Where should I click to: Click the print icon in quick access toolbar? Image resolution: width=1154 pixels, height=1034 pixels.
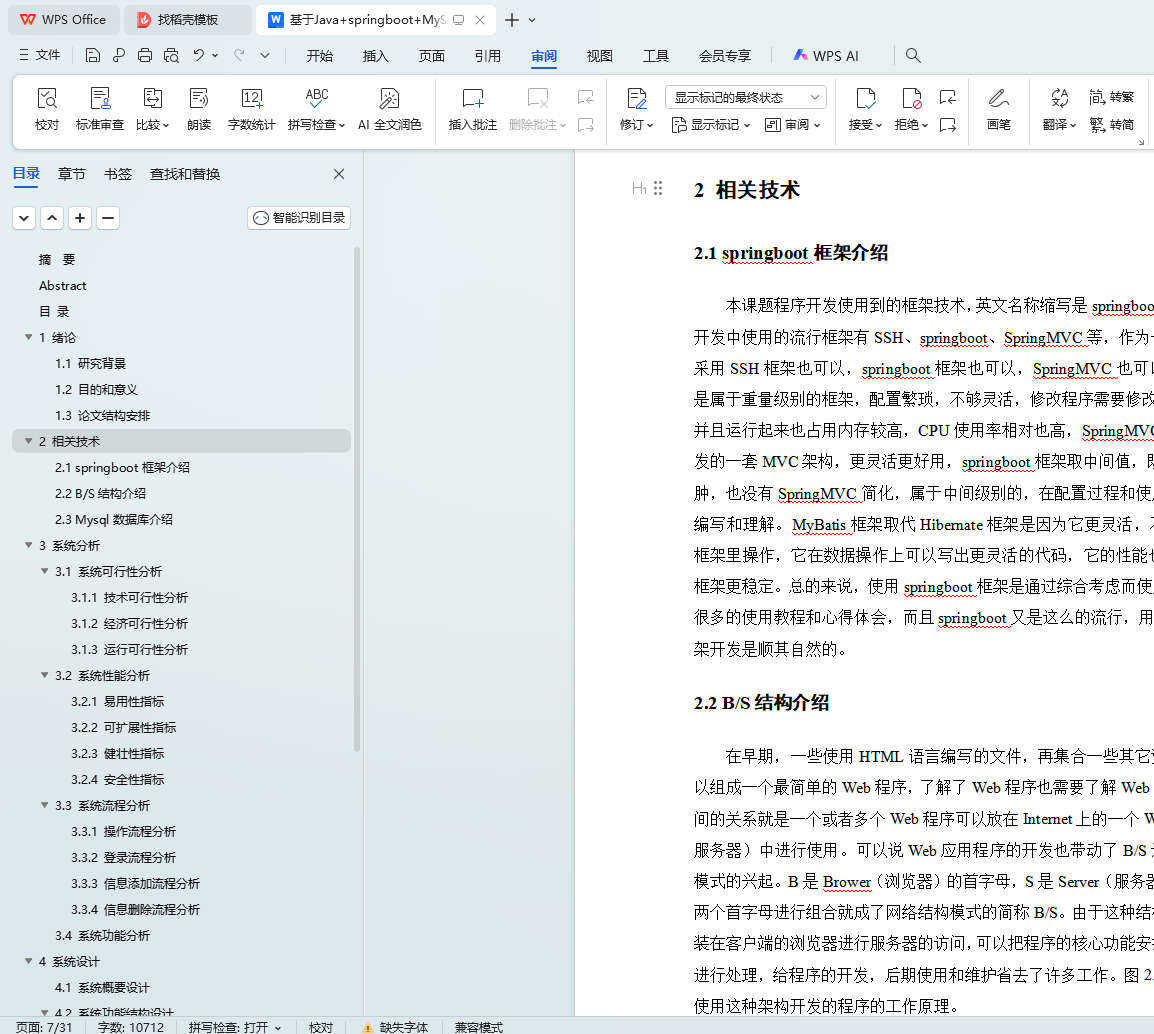pyautogui.click(x=145, y=56)
